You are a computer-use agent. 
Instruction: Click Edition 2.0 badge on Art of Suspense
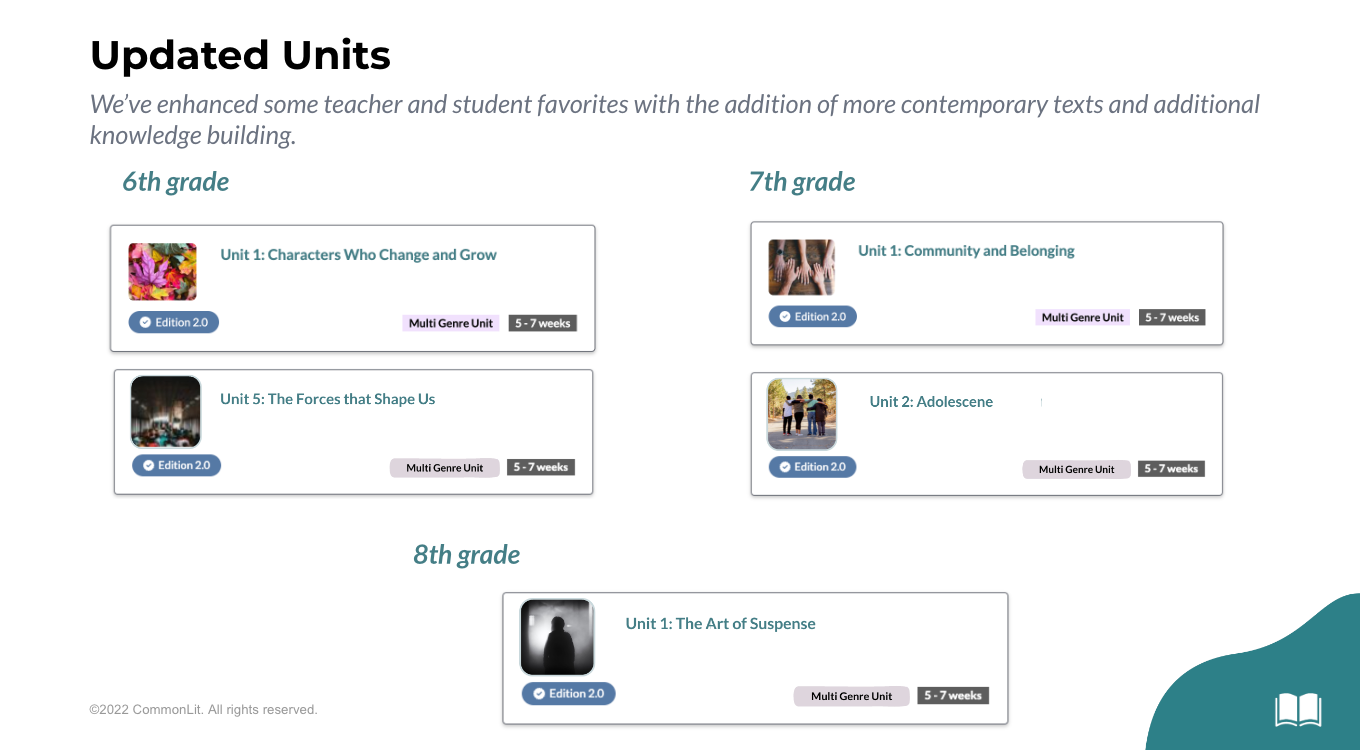click(568, 693)
